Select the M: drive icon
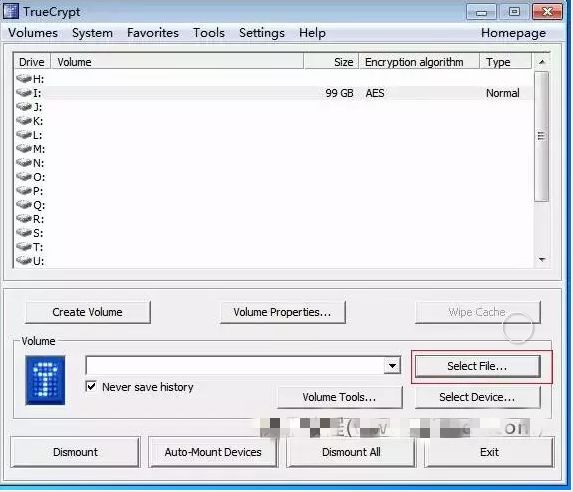 (24, 149)
